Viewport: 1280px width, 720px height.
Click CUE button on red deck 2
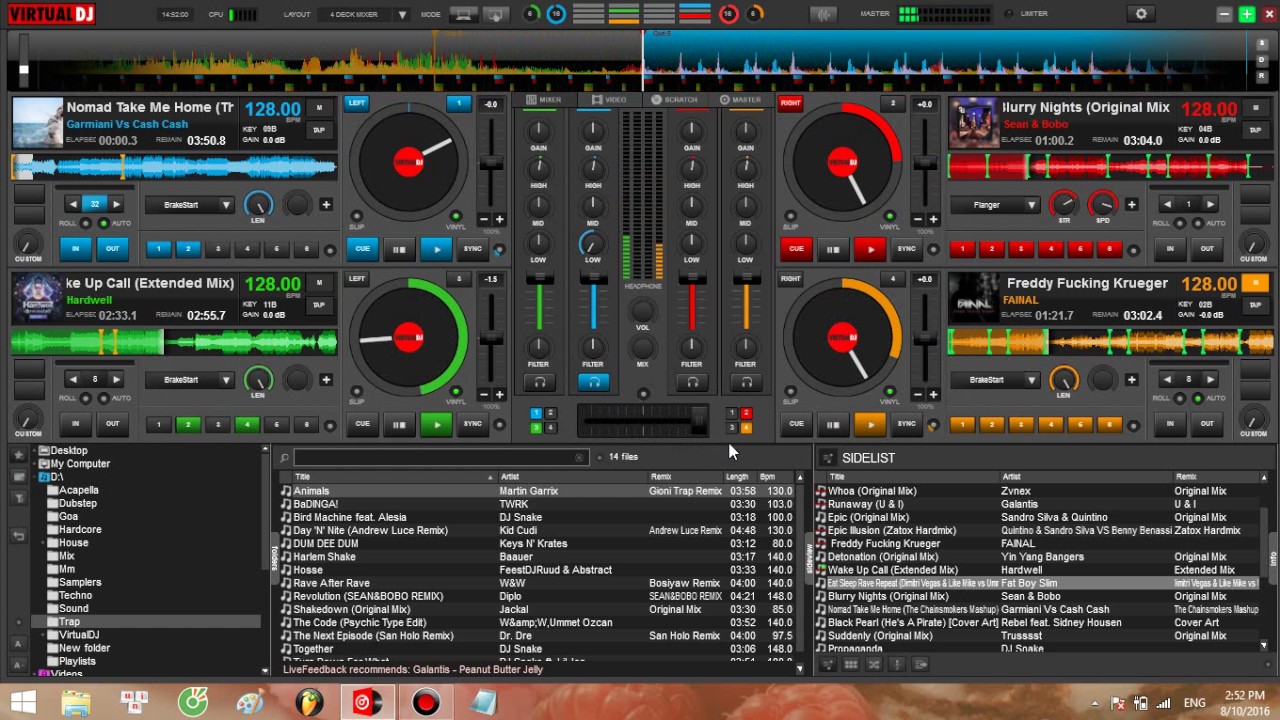click(796, 249)
